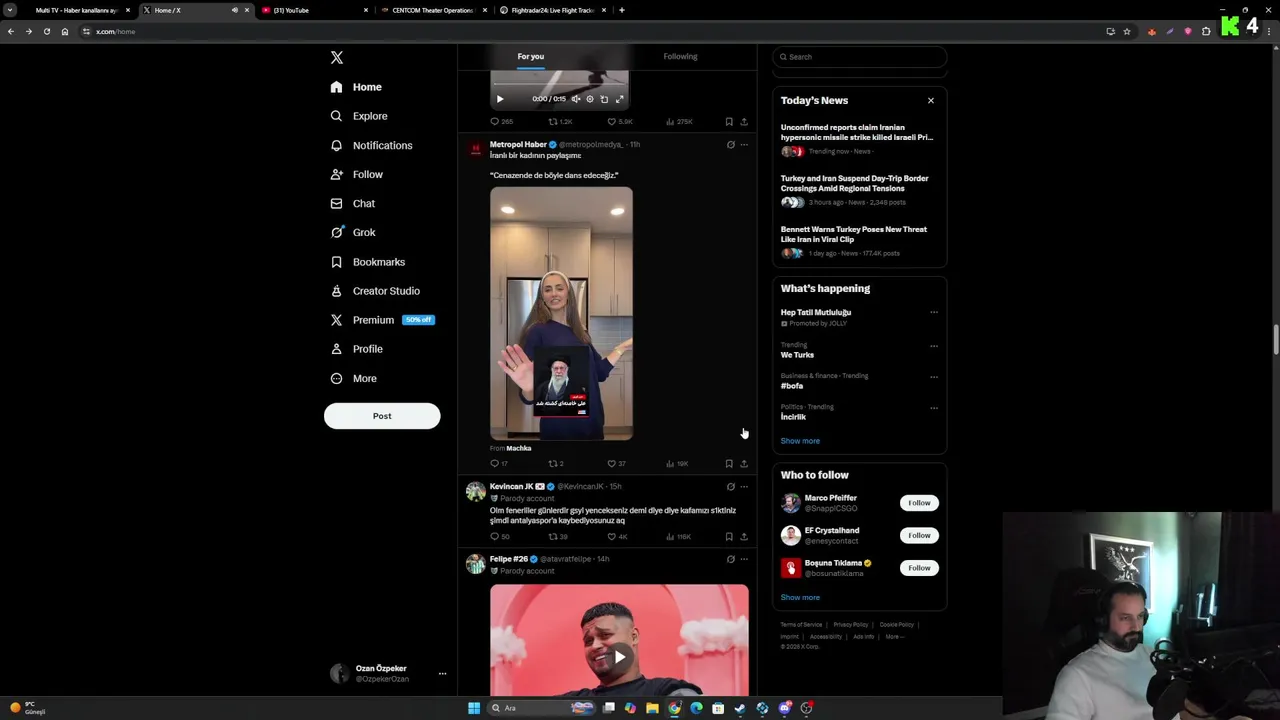Open Grok from the sidebar
This screenshot has height=720, width=1280.
click(x=353, y=232)
